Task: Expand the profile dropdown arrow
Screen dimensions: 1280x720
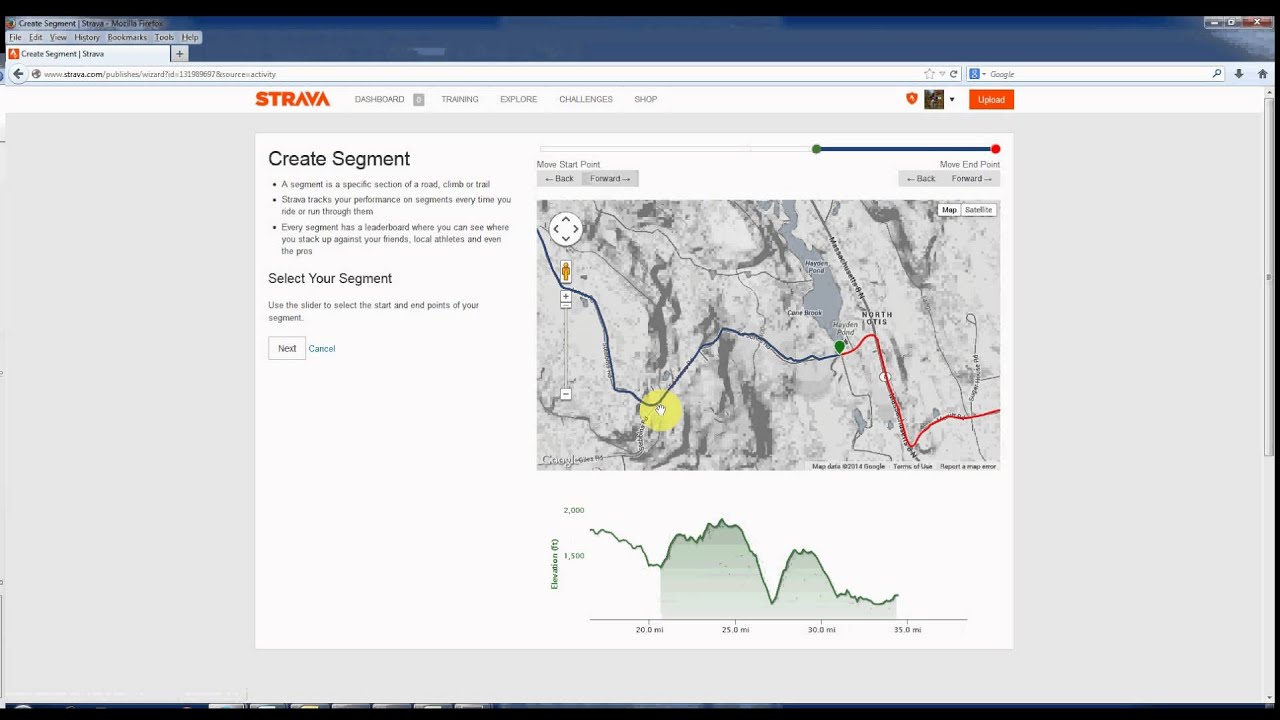Action: pyautogui.click(x=952, y=99)
